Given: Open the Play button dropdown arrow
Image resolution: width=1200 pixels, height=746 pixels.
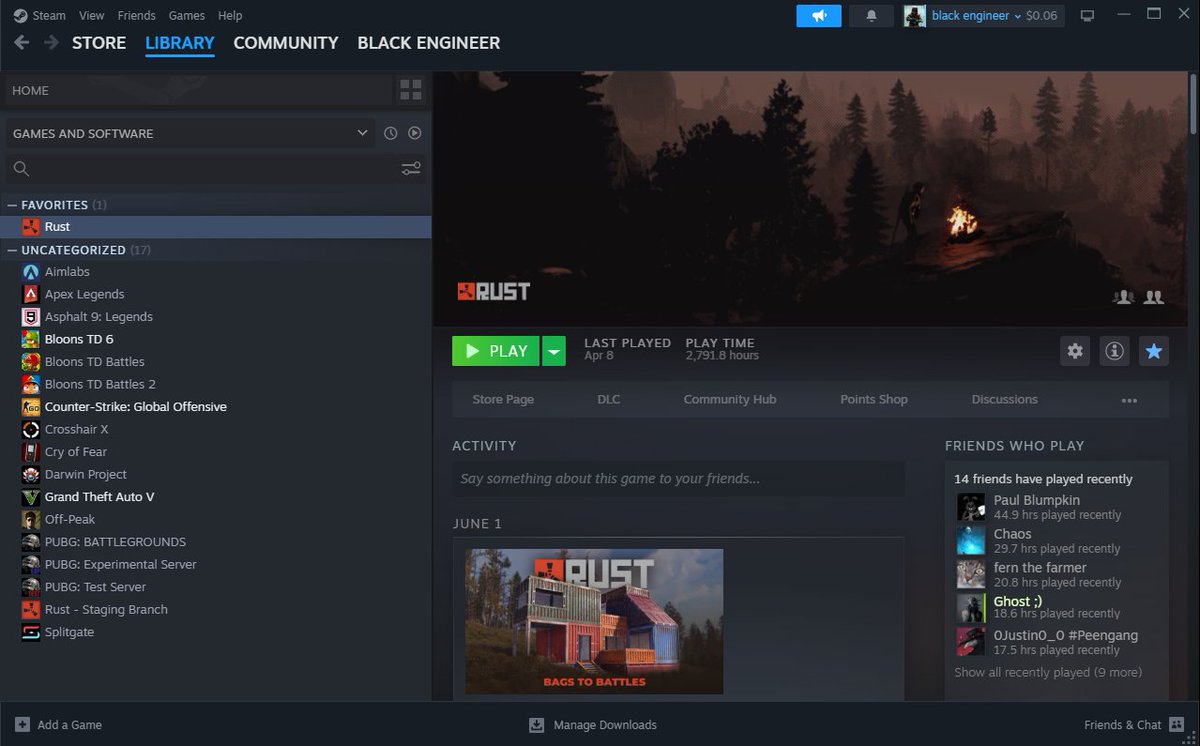Looking at the screenshot, I should point(554,351).
